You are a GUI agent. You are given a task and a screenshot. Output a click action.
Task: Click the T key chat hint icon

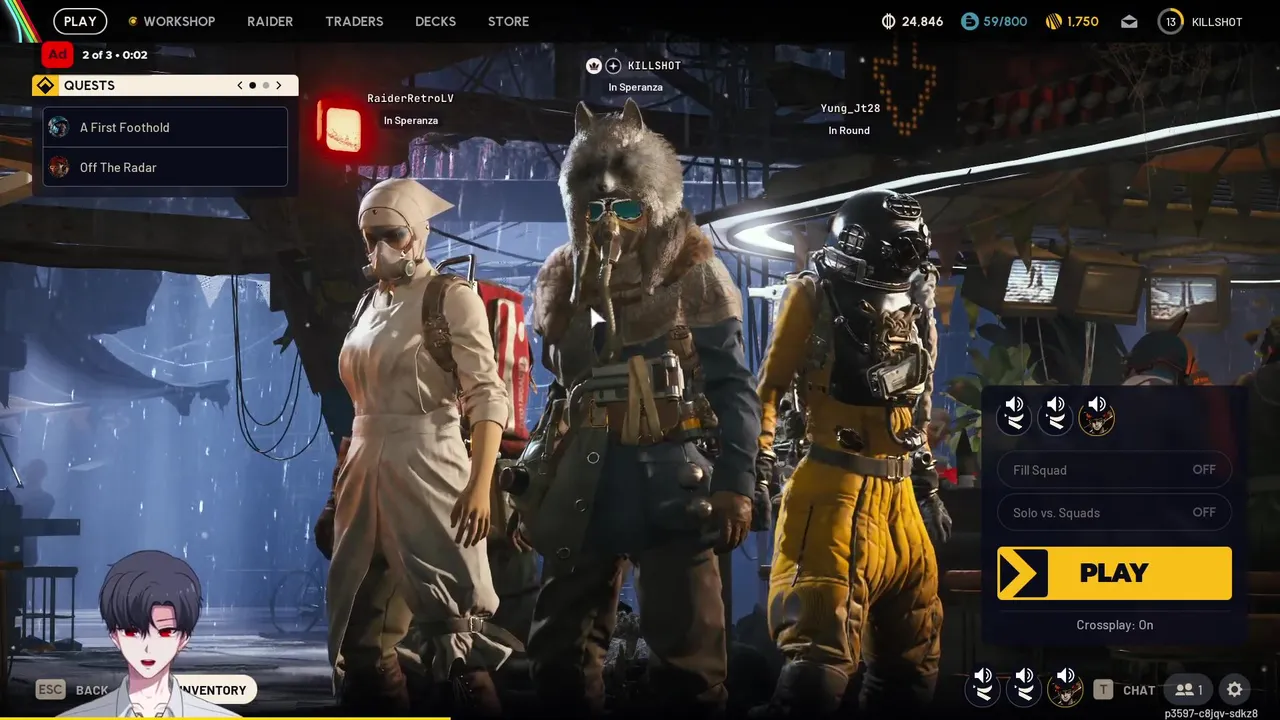(x=1103, y=689)
